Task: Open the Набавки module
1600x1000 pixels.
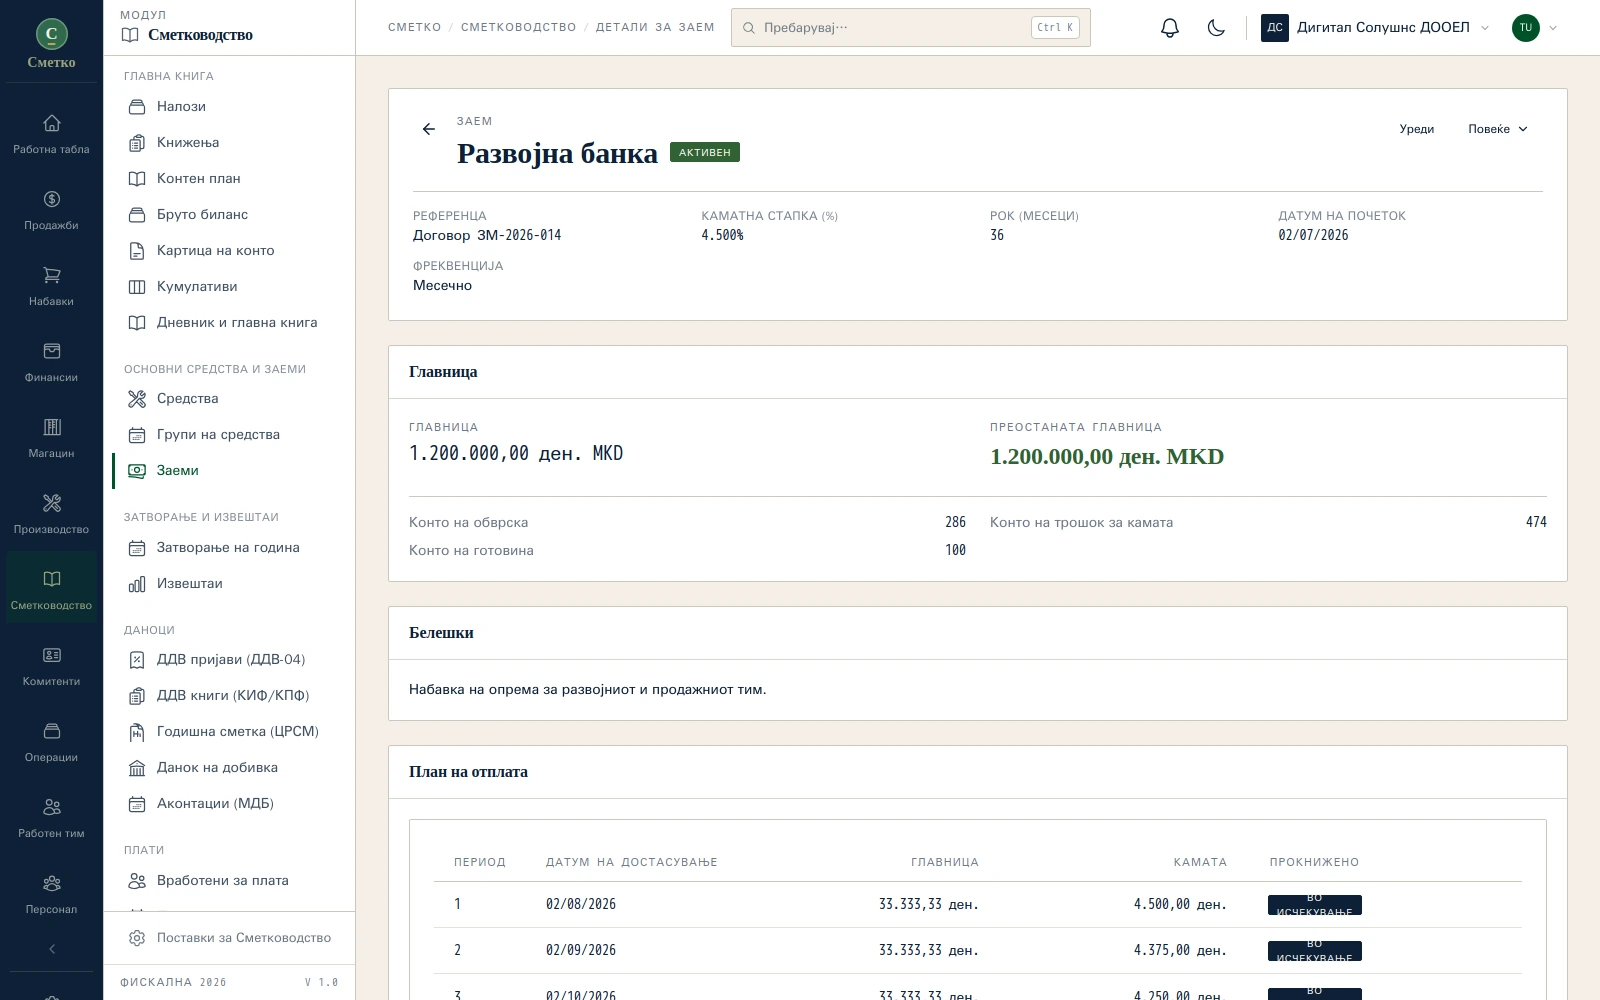Action: click(51, 285)
